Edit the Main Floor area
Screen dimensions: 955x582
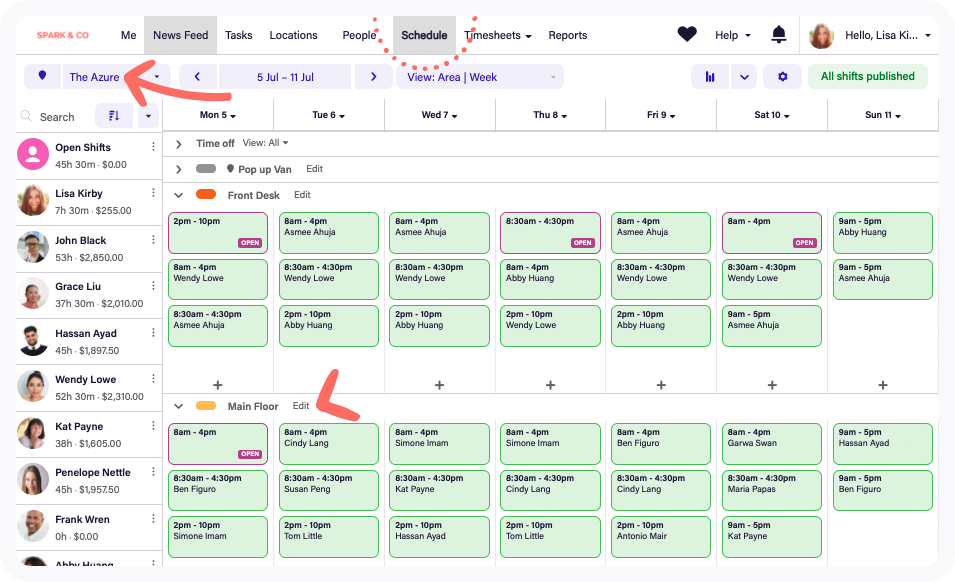coord(301,405)
